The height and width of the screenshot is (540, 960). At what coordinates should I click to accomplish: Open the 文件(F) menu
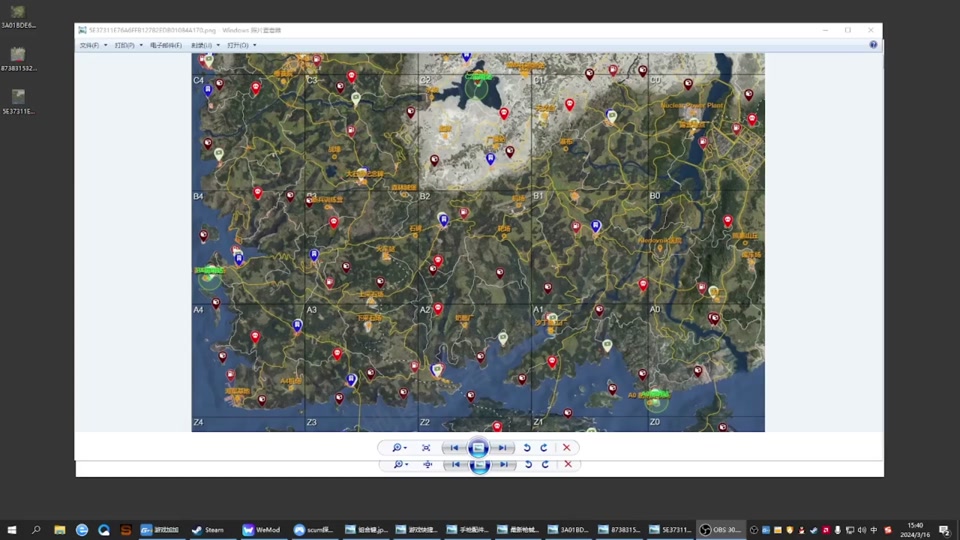(91, 45)
